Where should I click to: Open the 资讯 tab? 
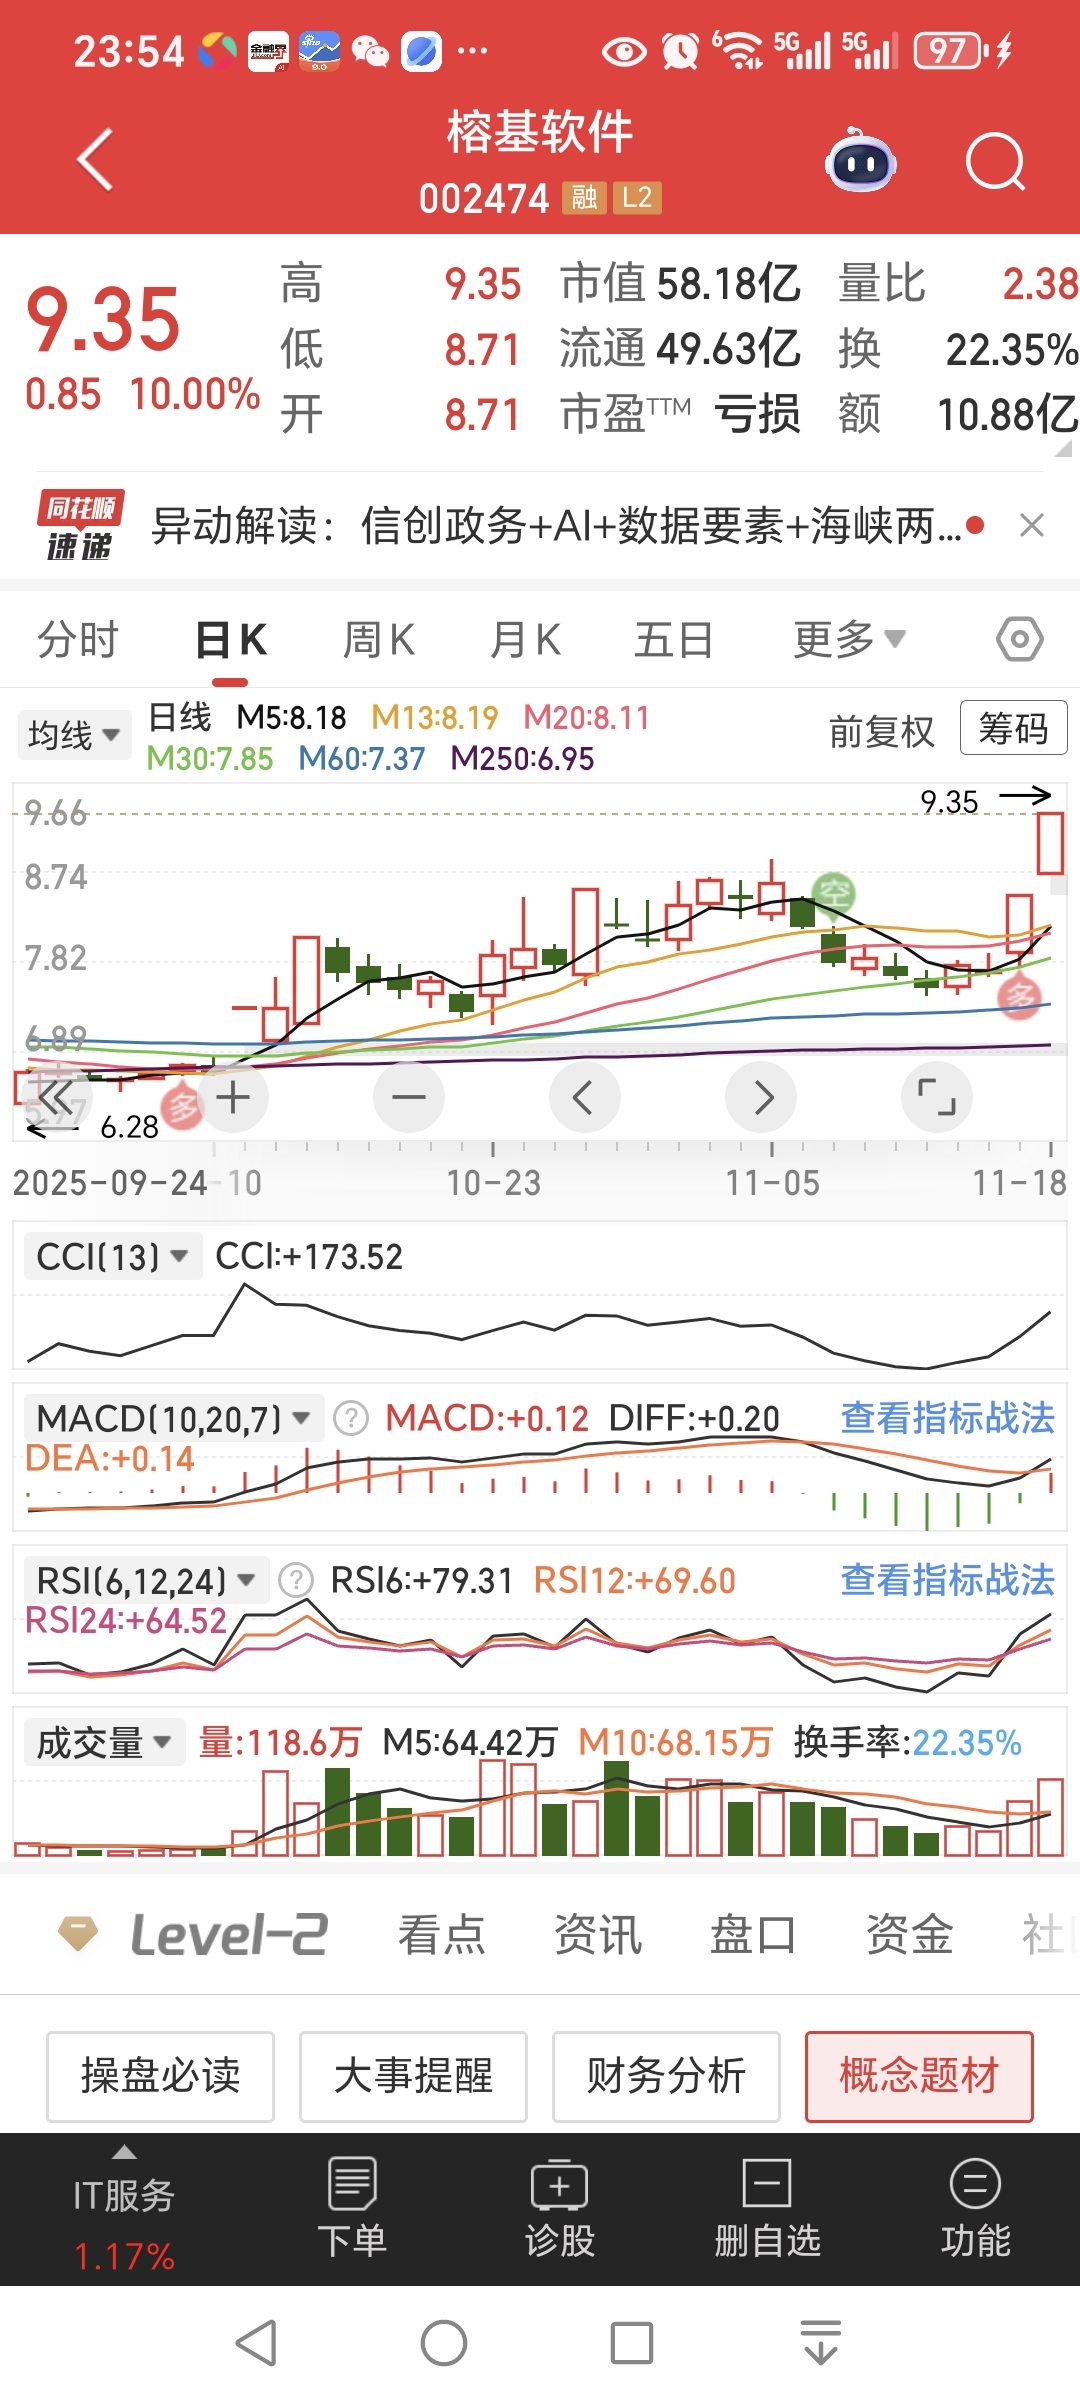(x=597, y=1933)
